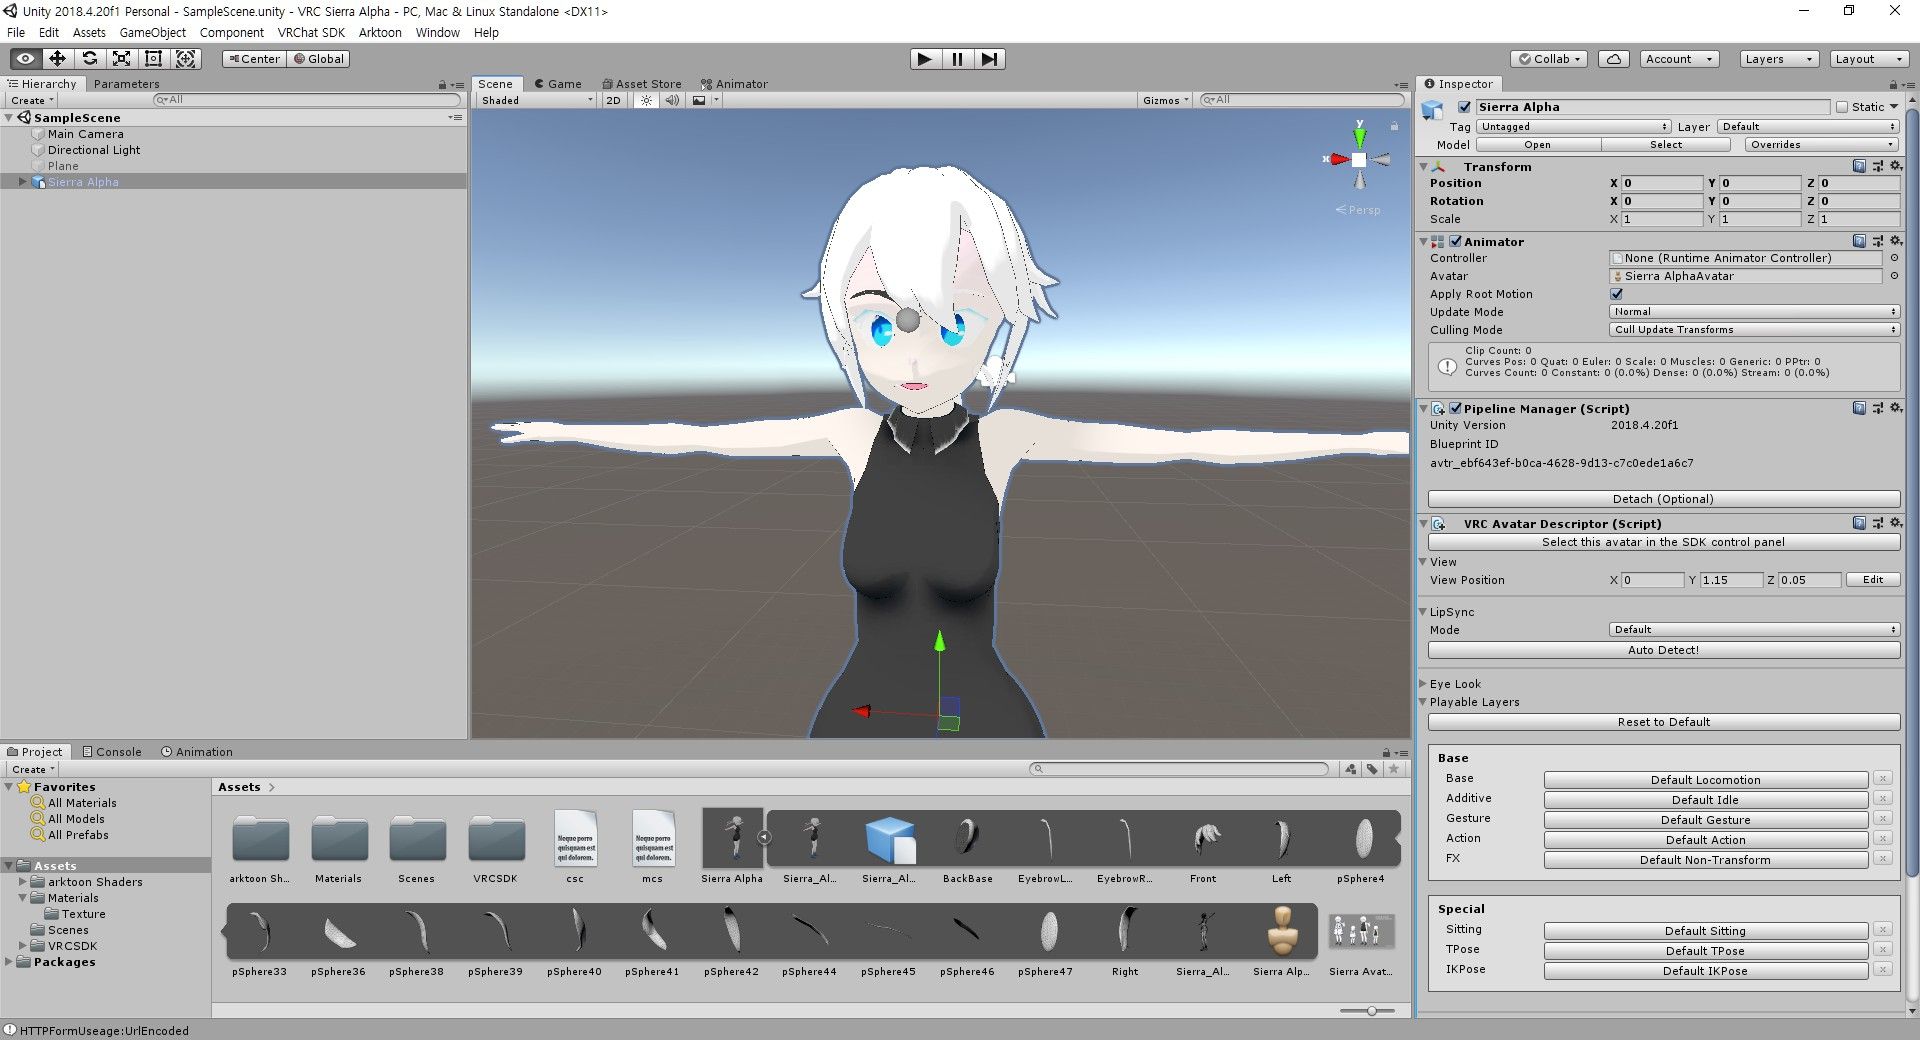Image resolution: width=1920 pixels, height=1040 pixels.
Task: Switch to the Game tab
Action: (557, 84)
